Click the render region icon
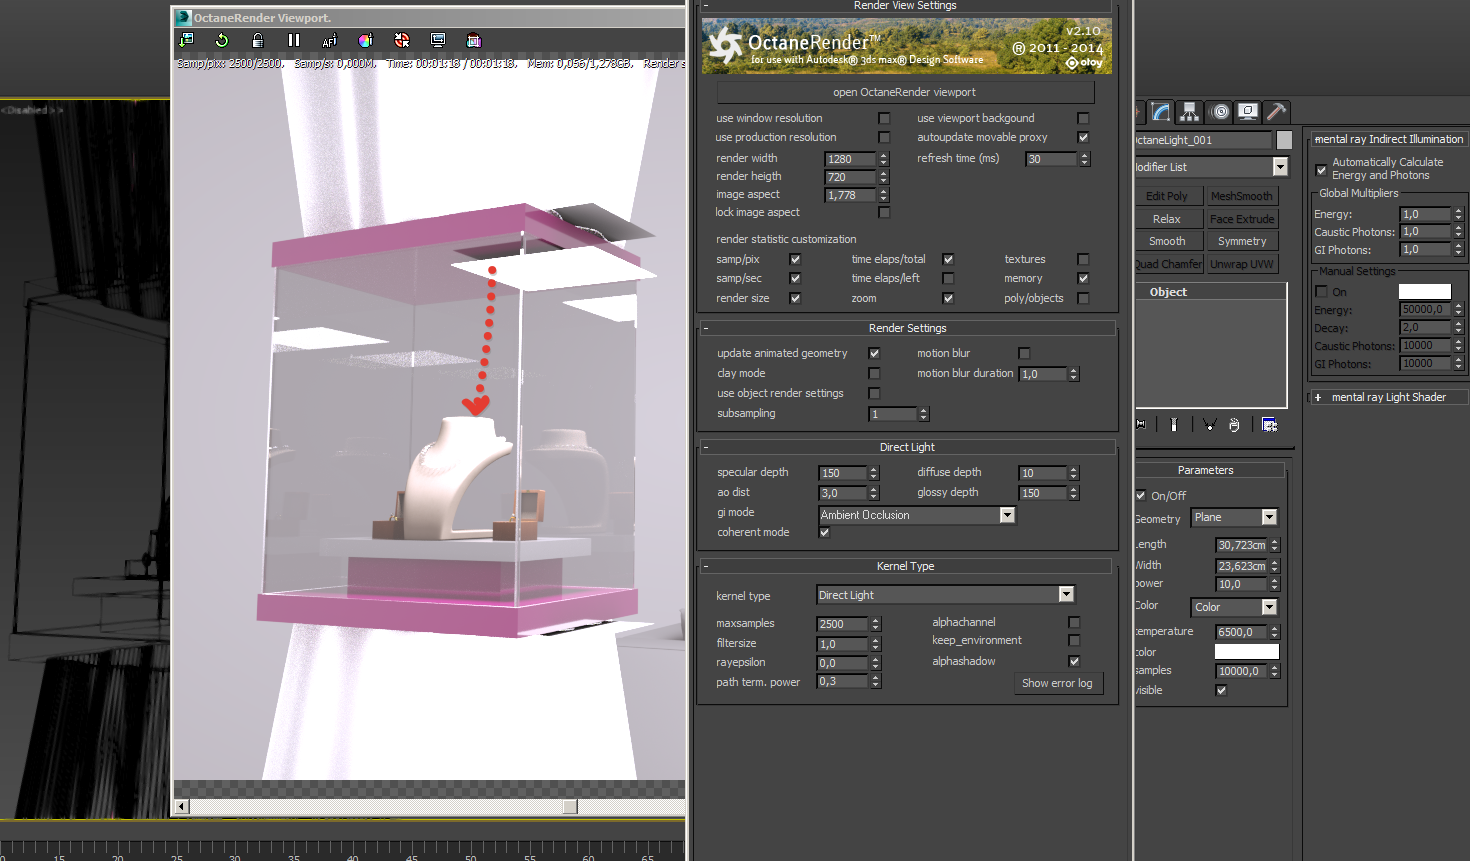1470x861 pixels. pyautogui.click(x=474, y=40)
